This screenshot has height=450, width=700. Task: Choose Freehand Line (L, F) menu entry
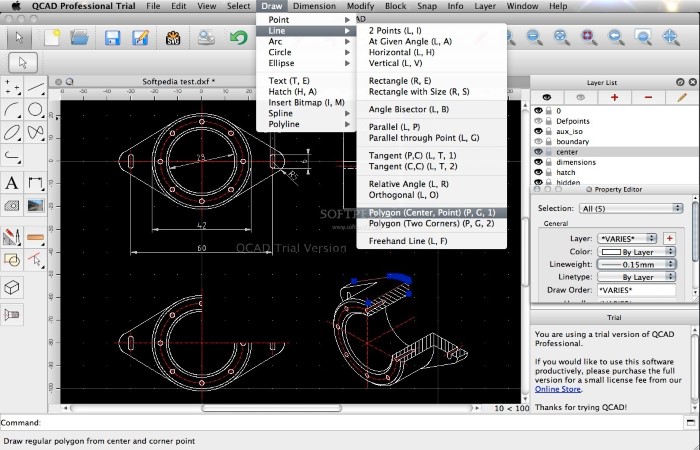click(x=432, y=241)
